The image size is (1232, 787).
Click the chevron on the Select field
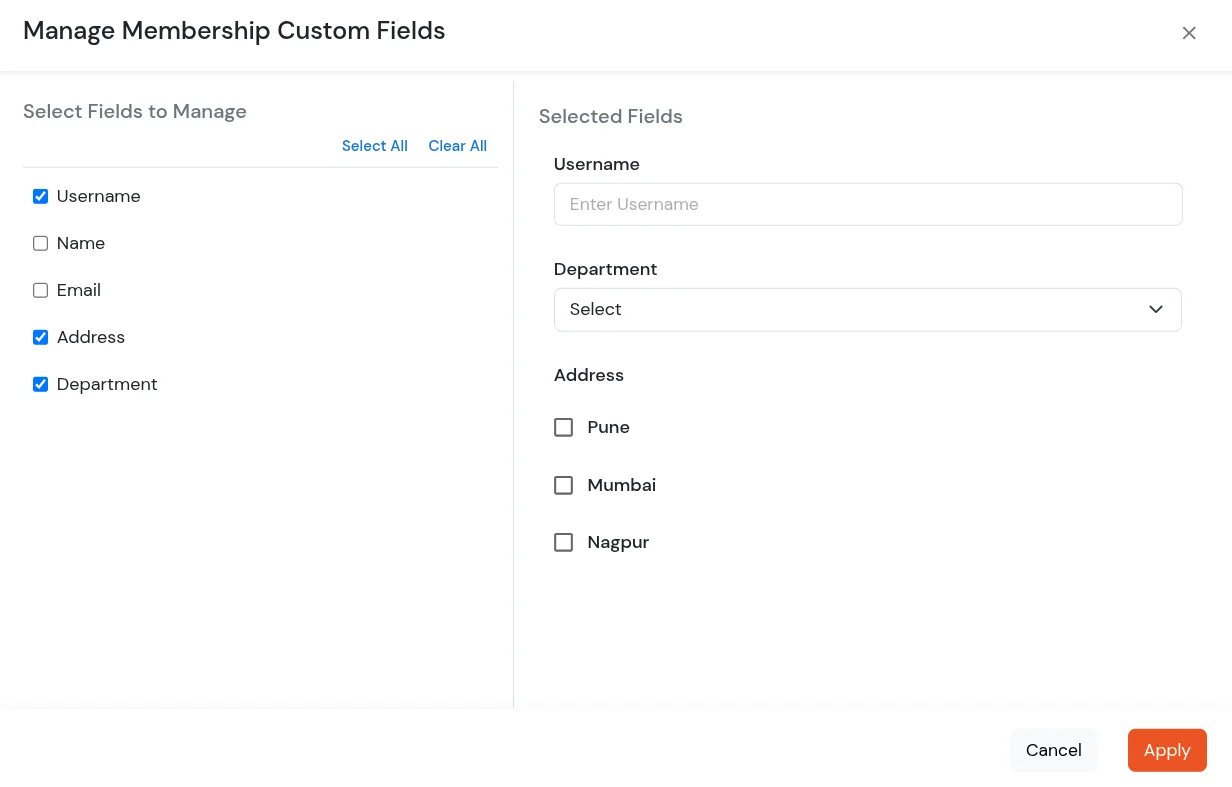tap(1156, 309)
